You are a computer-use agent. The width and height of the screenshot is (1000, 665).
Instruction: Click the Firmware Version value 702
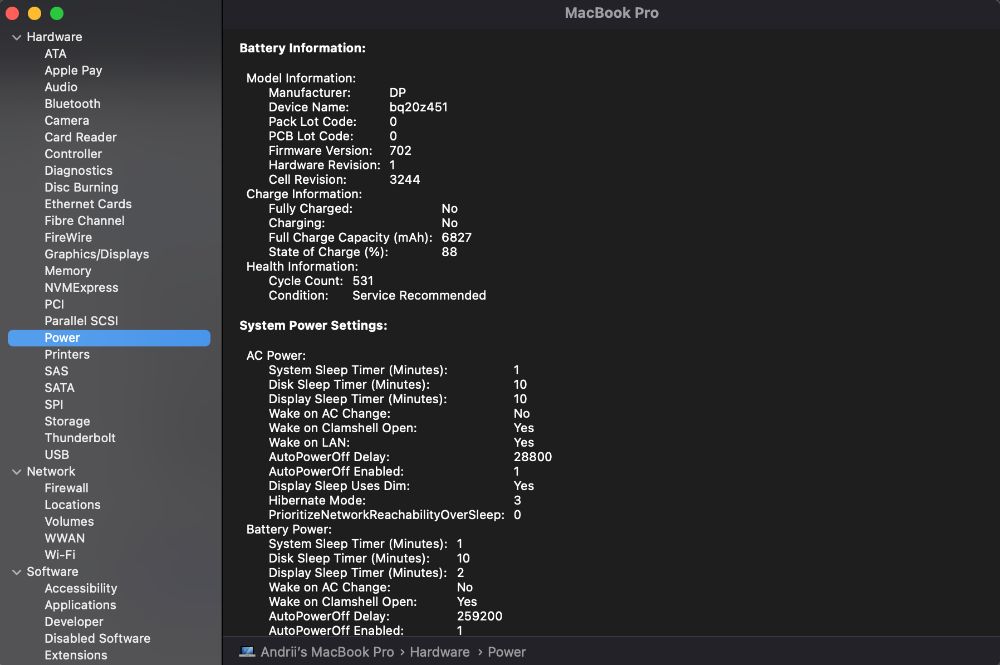pyautogui.click(x=401, y=150)
